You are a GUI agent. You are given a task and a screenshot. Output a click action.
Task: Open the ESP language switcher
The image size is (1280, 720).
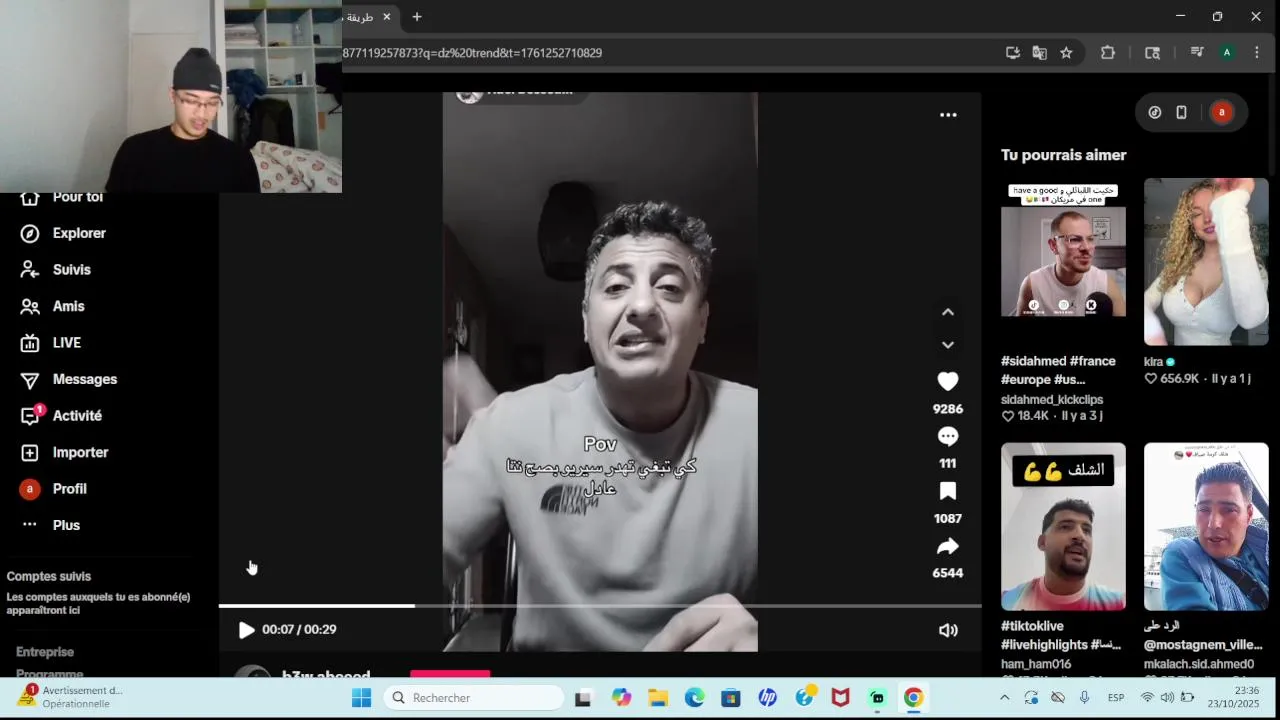(x=1115, y=698)
